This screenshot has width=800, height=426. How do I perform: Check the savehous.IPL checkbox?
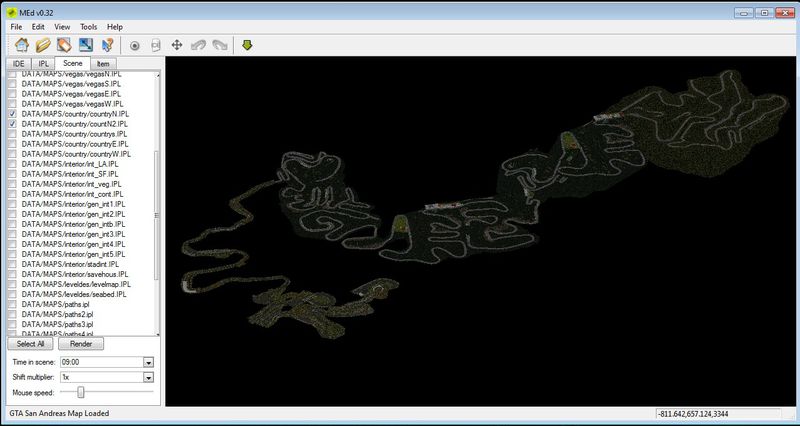(x=13, y=274)
